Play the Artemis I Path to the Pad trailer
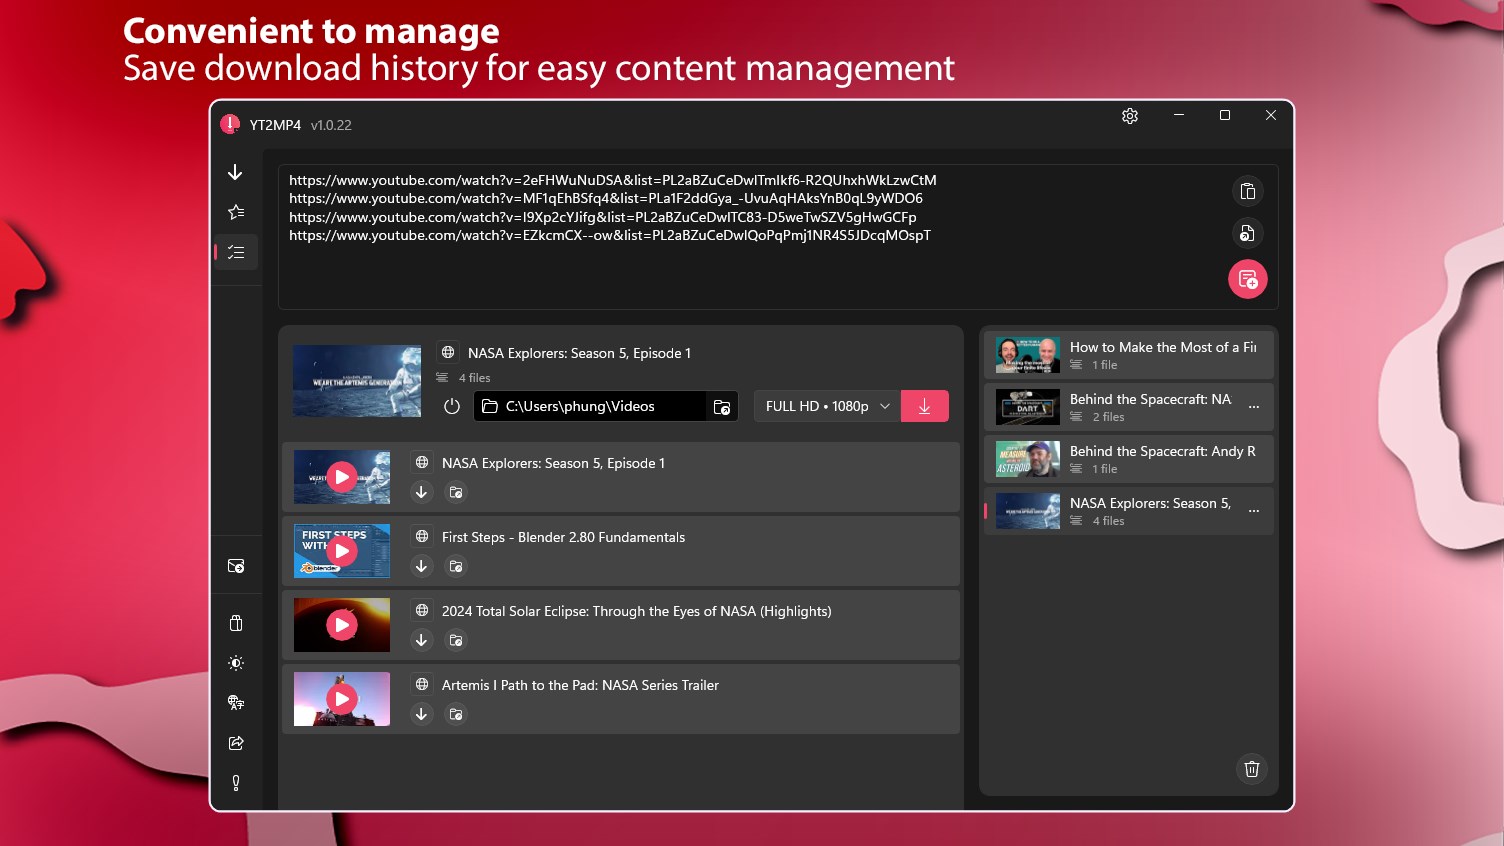 (342, 699)
